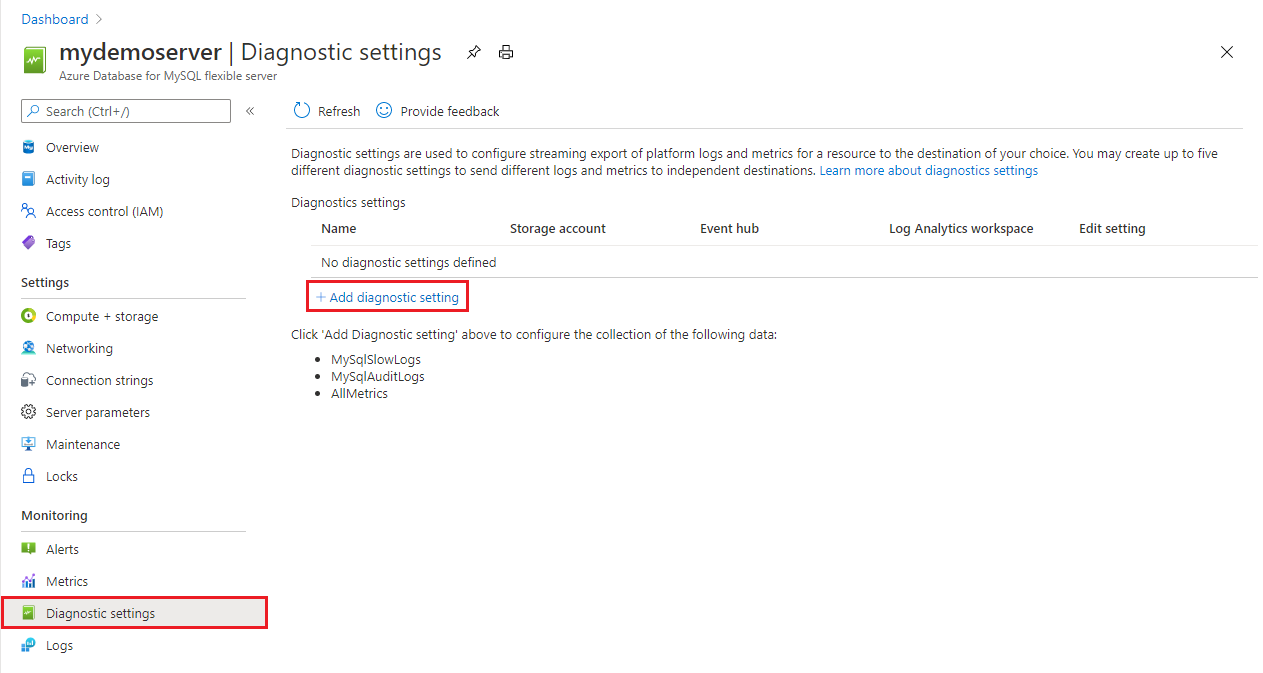Open the Connection strings page
The width and height of the screenshot is (1263, 673).
99,381
